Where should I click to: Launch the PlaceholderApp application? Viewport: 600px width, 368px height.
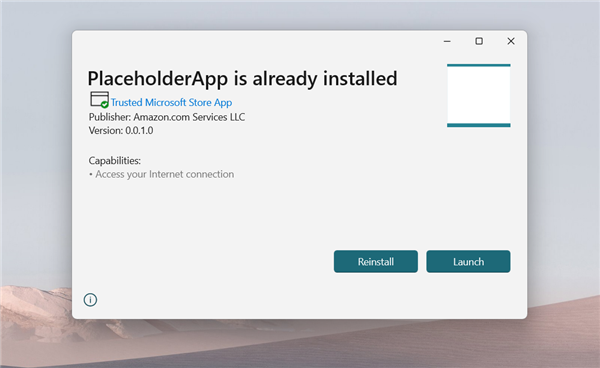468,262
